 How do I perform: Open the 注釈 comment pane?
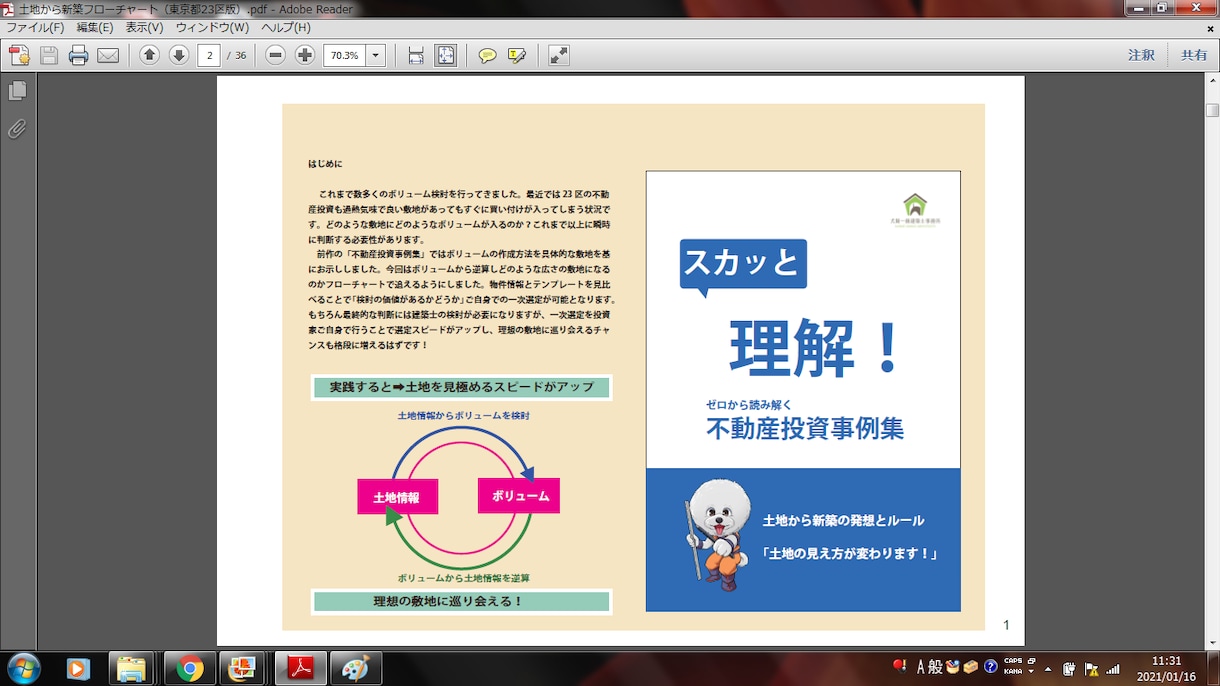[x=1141, y=56]
